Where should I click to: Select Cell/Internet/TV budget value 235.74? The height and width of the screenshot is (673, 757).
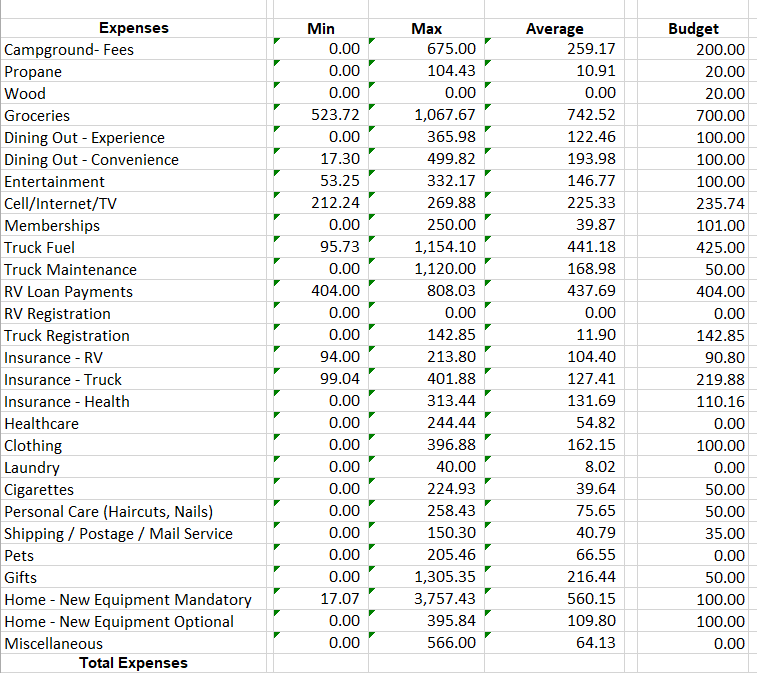point(720,203)
